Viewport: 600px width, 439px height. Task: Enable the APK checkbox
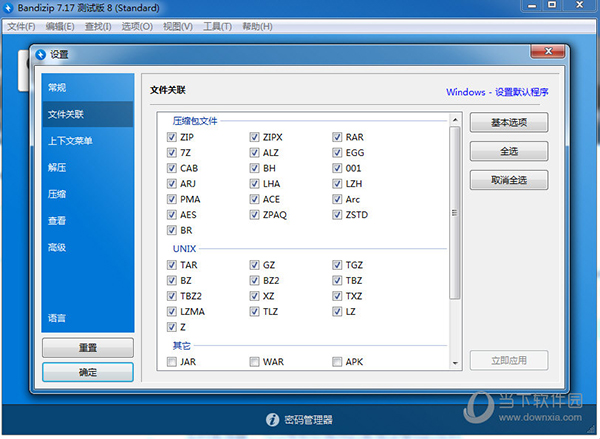337,362
